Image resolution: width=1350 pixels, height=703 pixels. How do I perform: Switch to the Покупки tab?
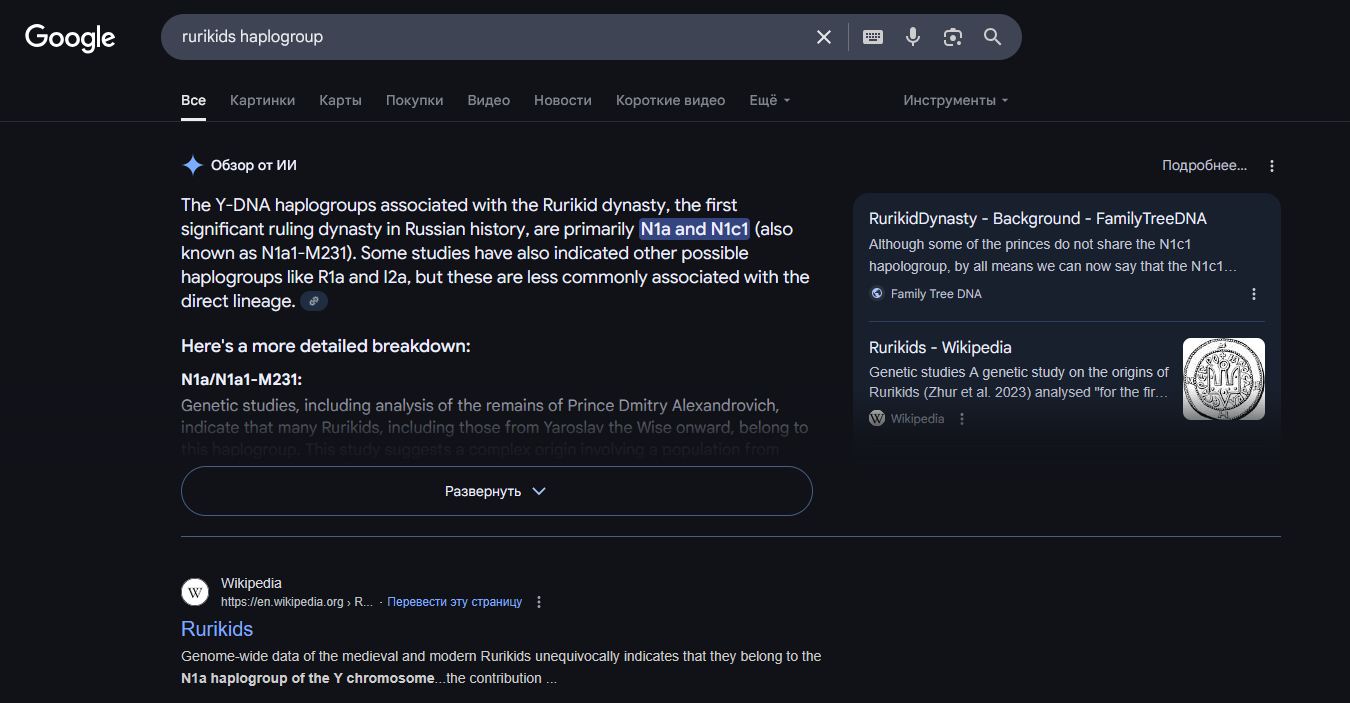[x=414, y=100]
